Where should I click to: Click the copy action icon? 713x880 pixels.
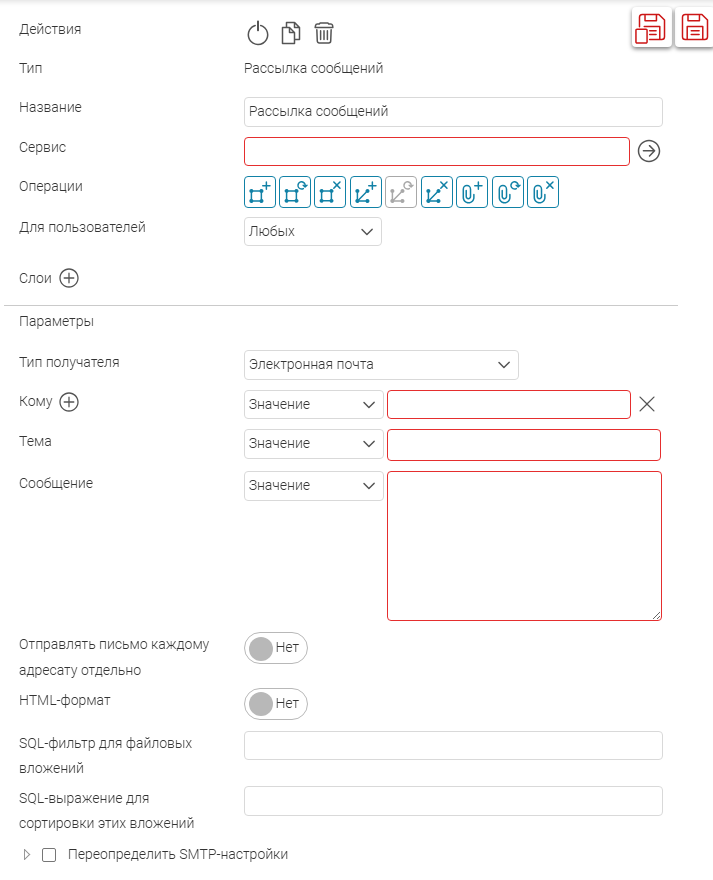click(290, 33)
